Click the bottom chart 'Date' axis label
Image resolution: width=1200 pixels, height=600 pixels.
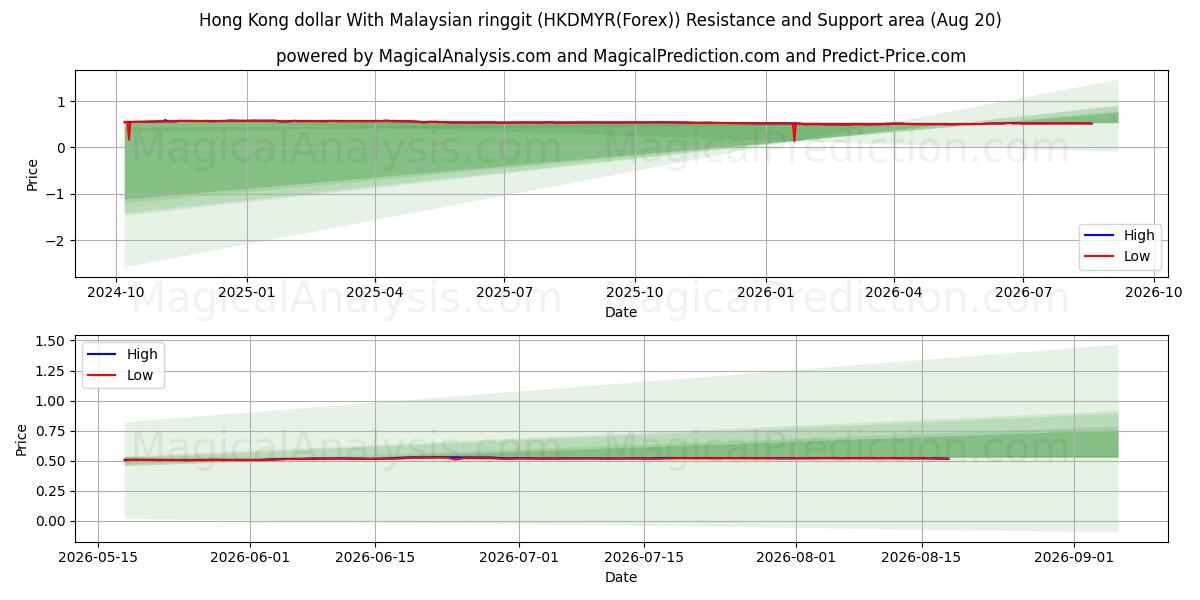coord(621,577)
